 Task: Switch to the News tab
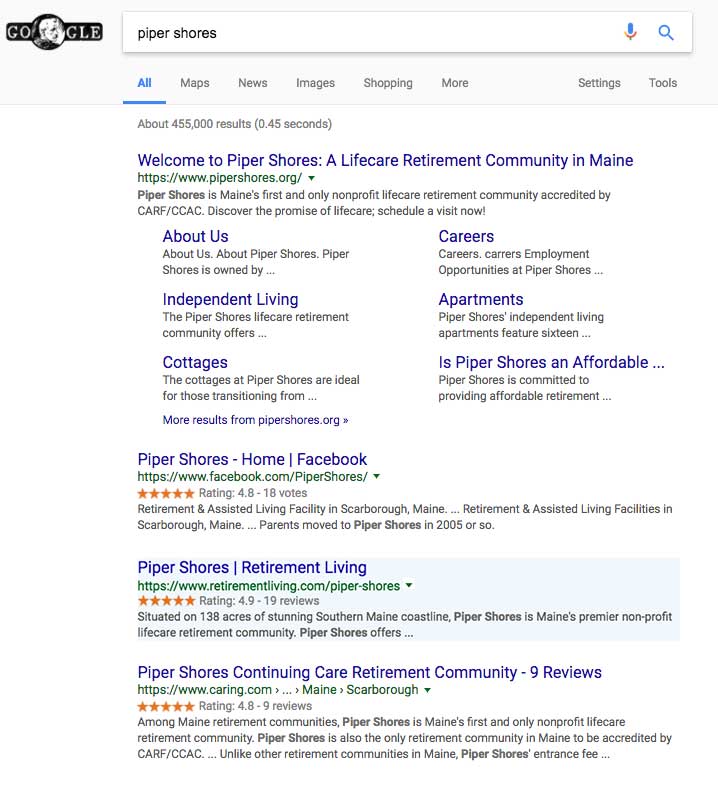click(x=253, y=83)
